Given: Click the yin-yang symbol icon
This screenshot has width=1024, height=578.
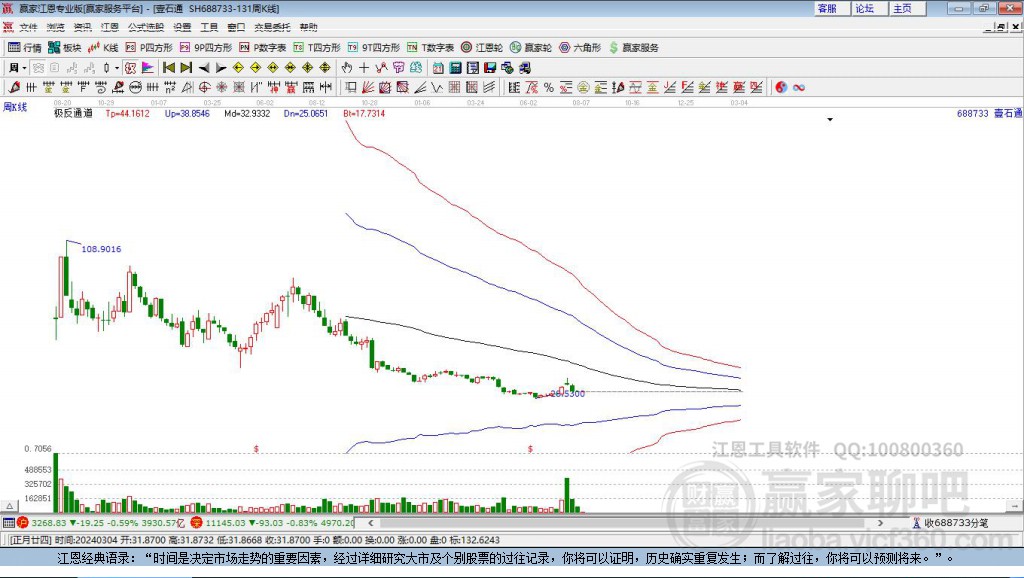Looking at the screenshot, I should click(781, 87).
